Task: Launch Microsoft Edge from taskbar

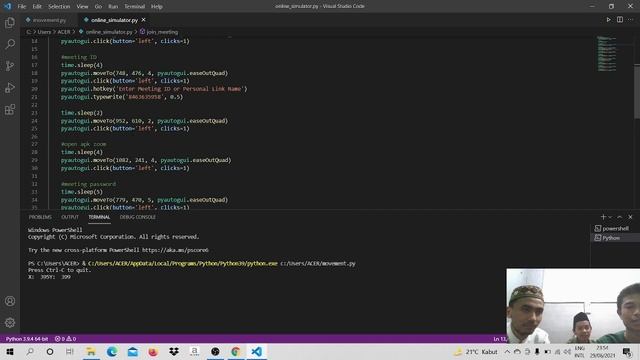Action: [x=112, y=351]
